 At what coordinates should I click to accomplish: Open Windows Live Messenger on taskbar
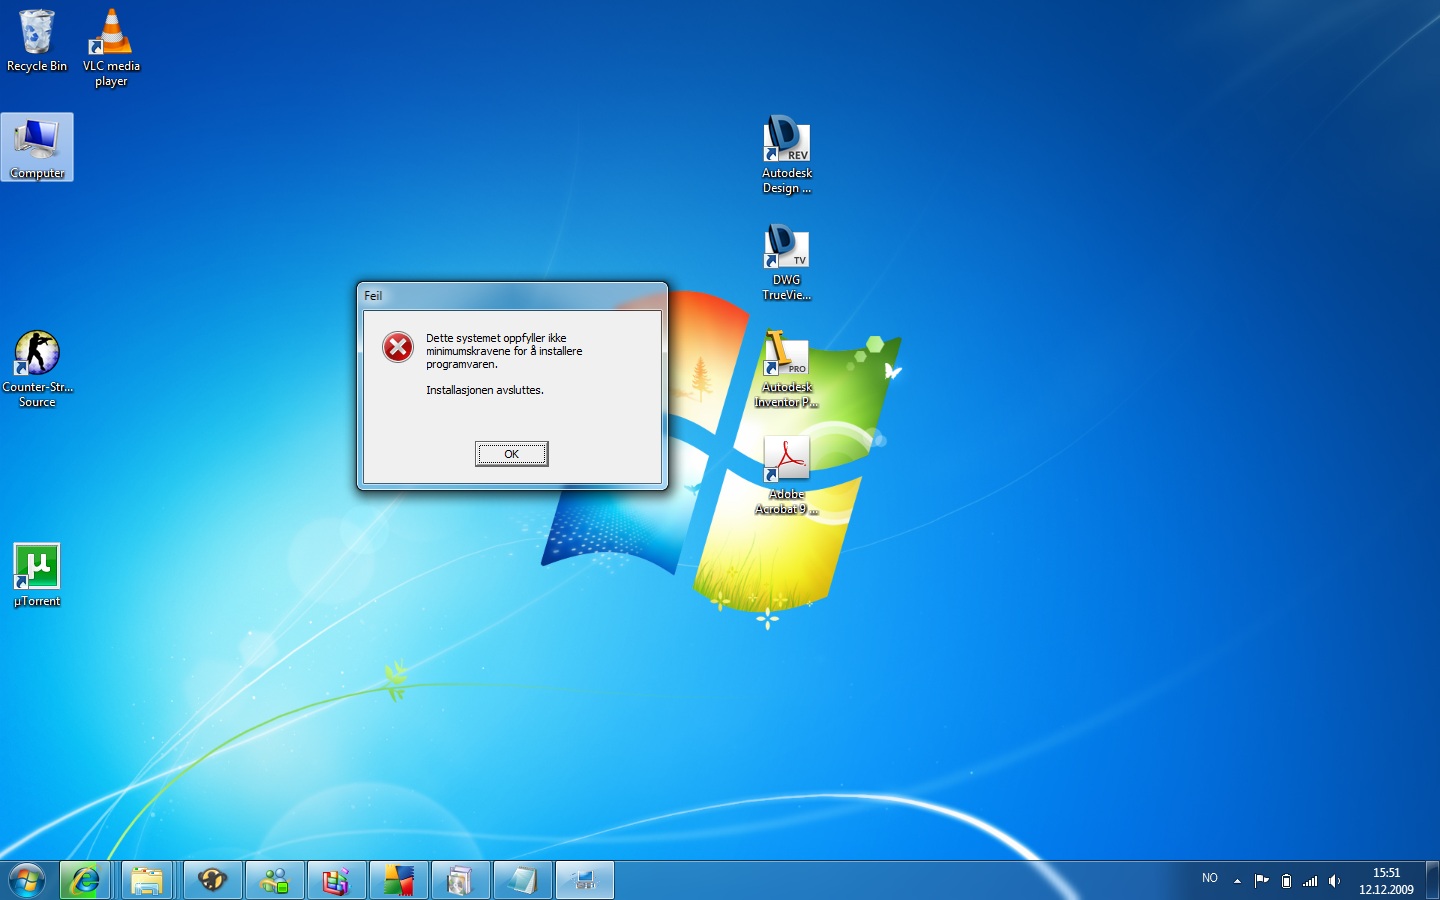(275, 881)
